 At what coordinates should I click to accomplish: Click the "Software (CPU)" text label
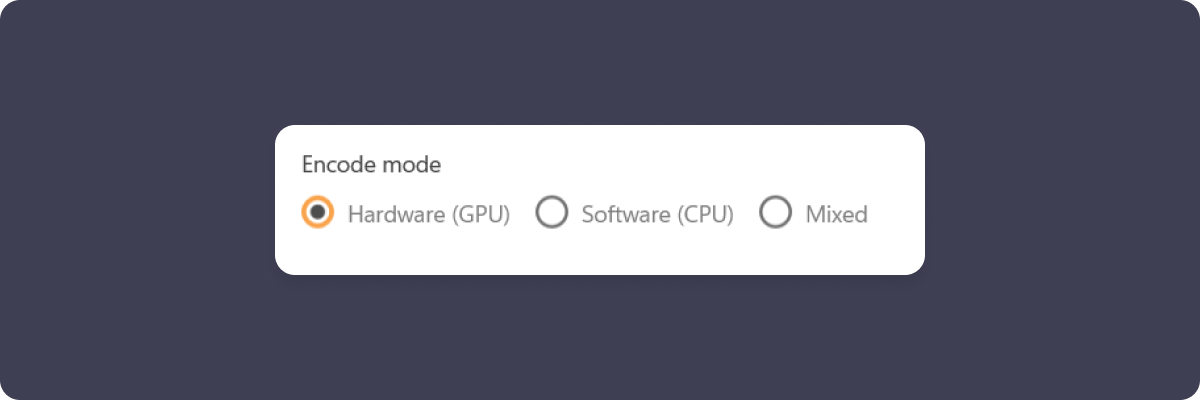[x=657, y=214]
